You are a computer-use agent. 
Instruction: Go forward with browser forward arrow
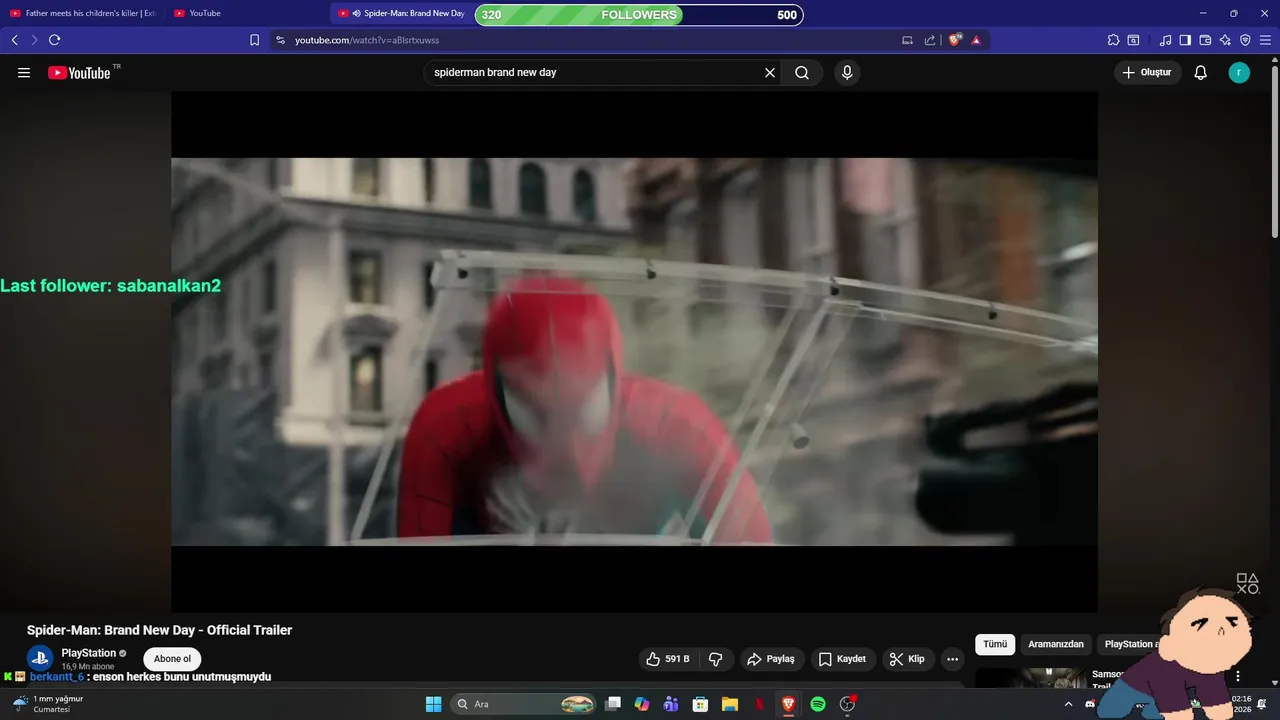[34, 40]
